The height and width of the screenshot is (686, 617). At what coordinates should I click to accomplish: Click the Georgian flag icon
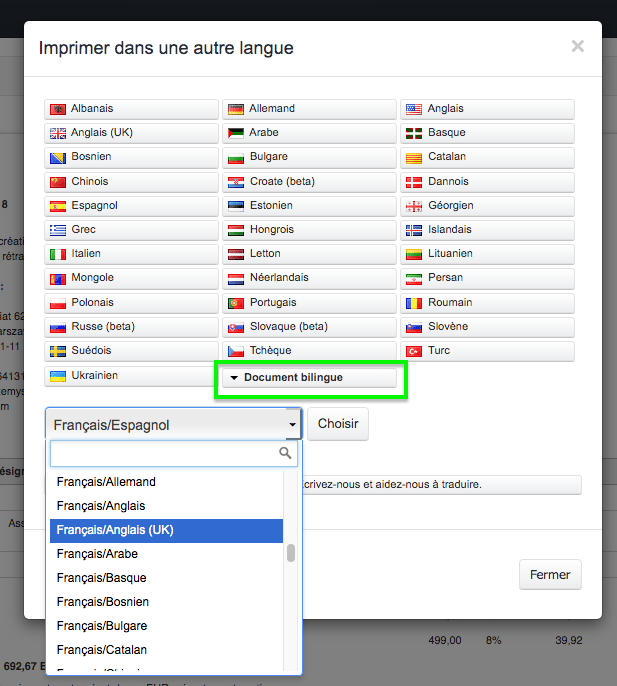point(414,206)
